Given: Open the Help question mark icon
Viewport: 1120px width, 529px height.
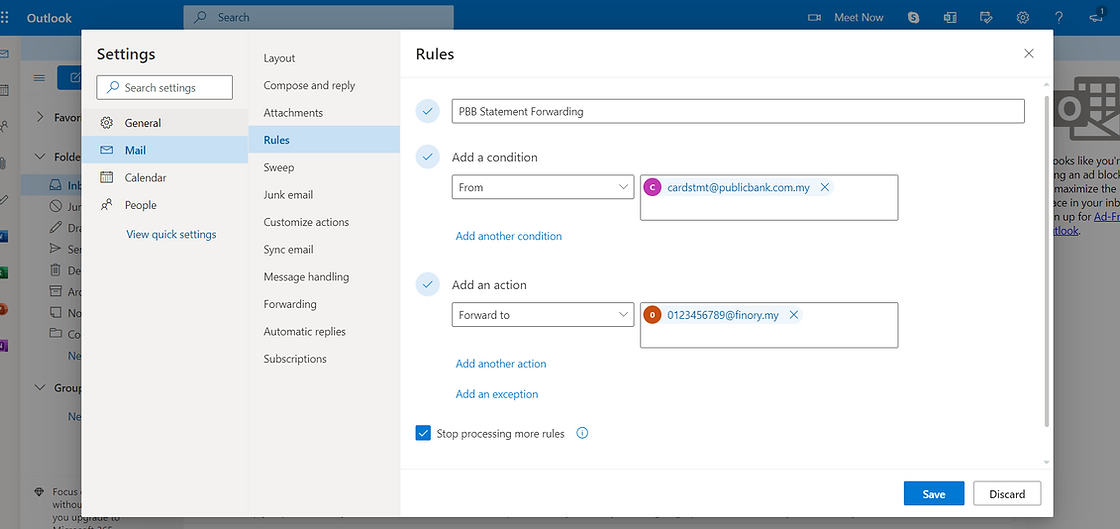Looking at the screenshot, I should point(1059,17).
